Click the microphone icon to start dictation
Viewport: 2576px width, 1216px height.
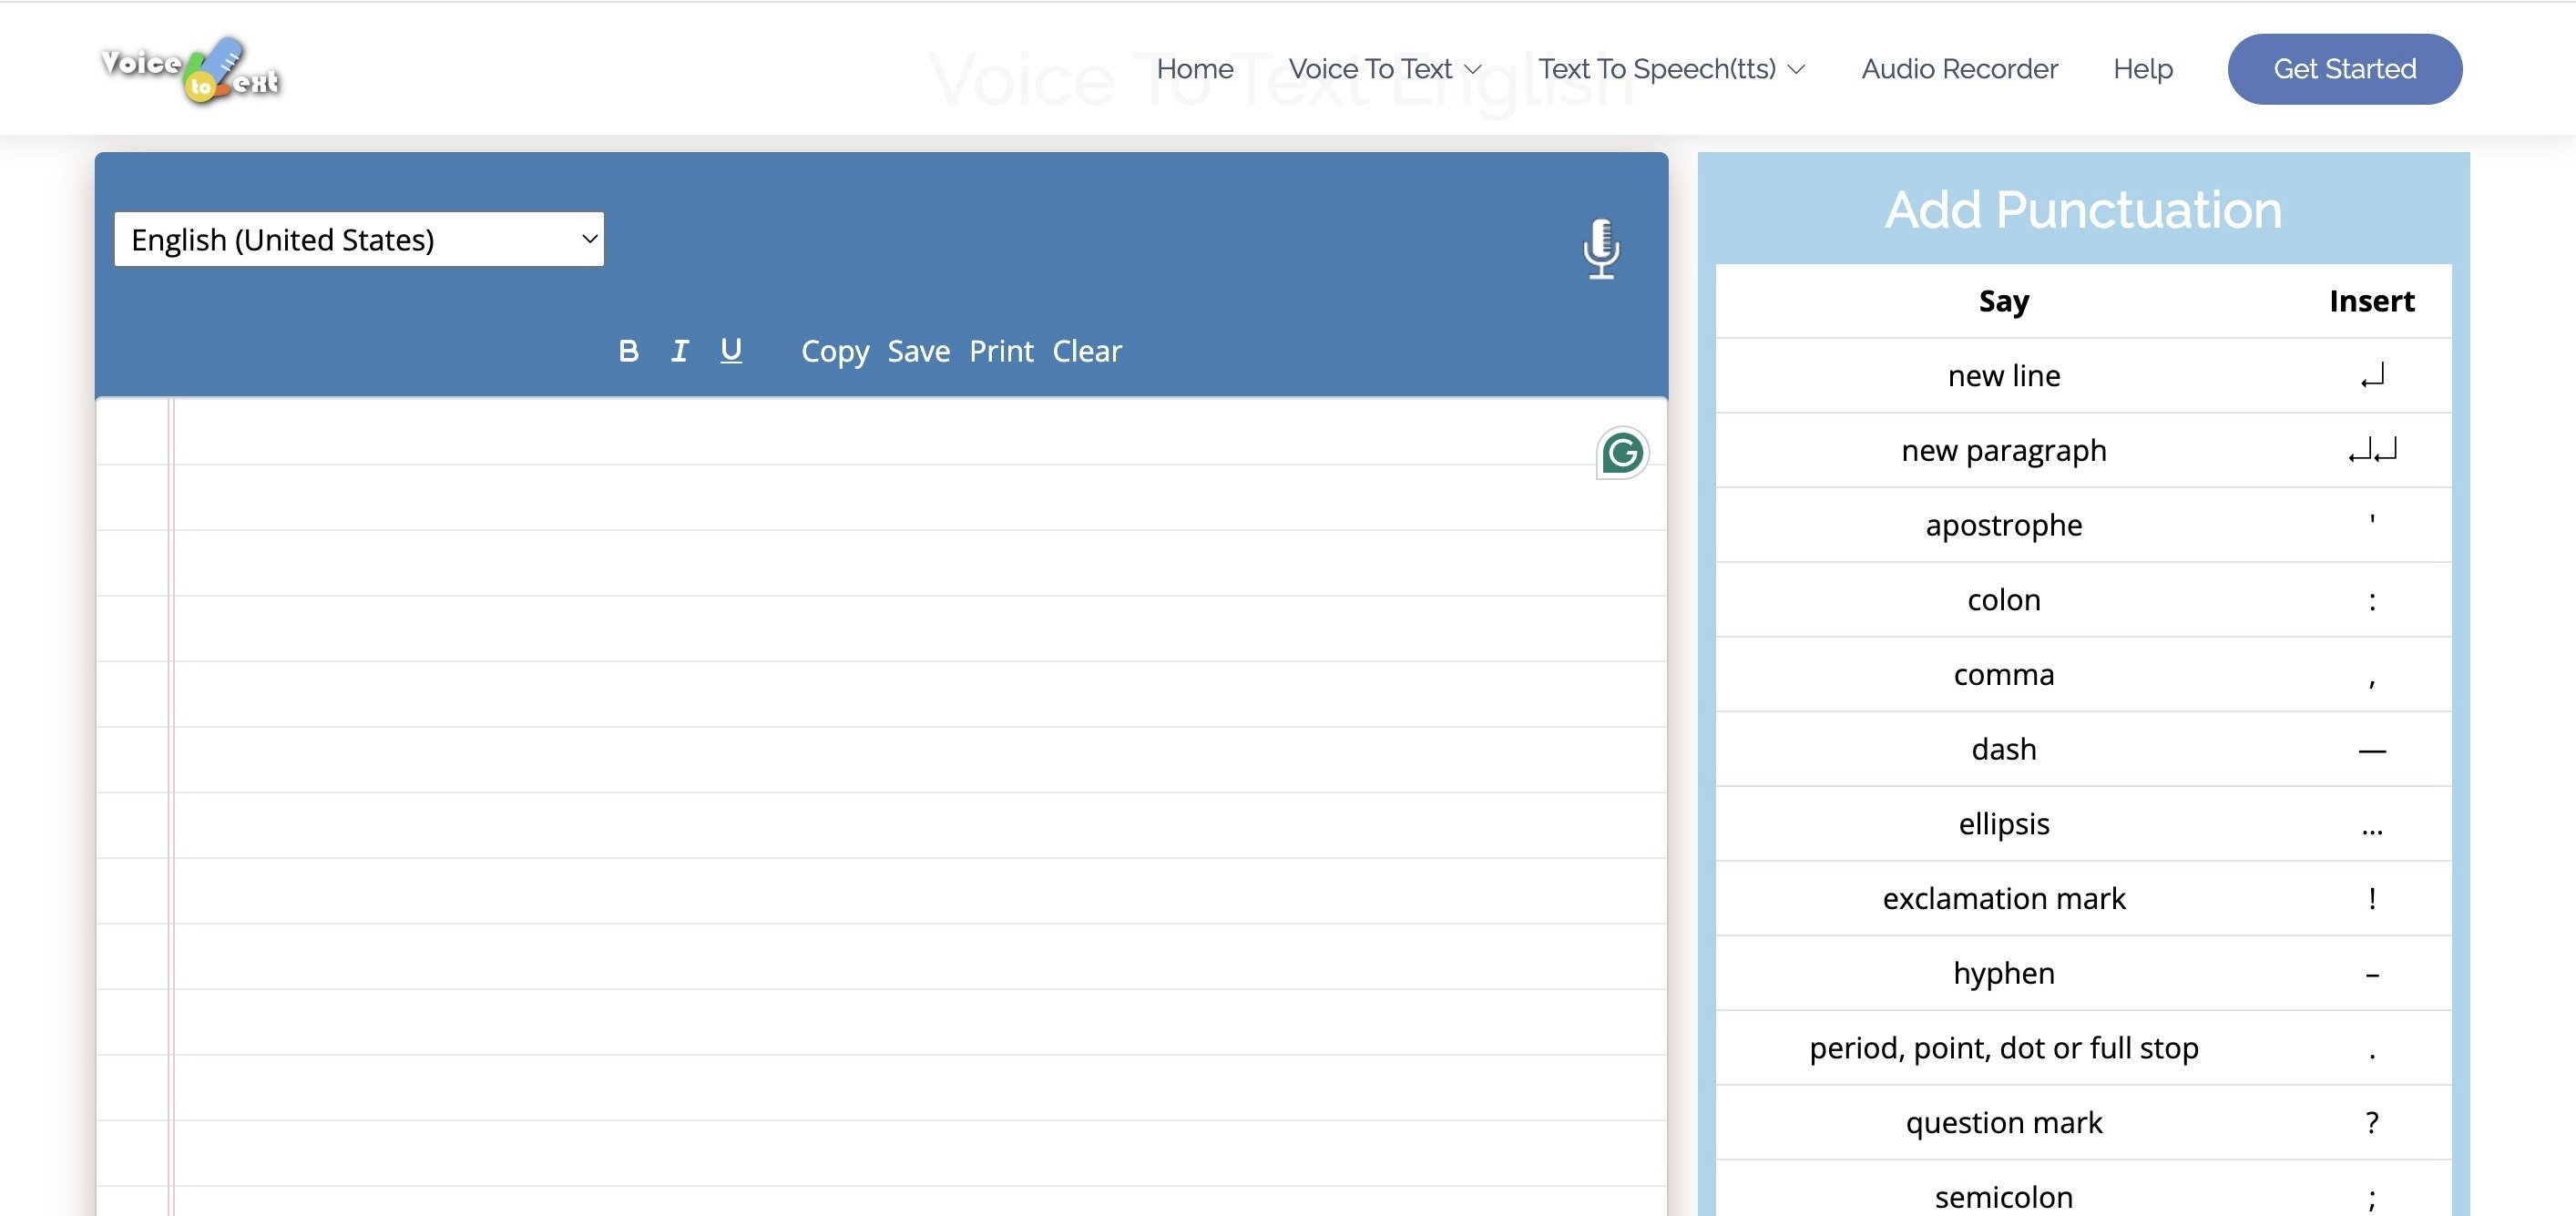point(1601,247)
